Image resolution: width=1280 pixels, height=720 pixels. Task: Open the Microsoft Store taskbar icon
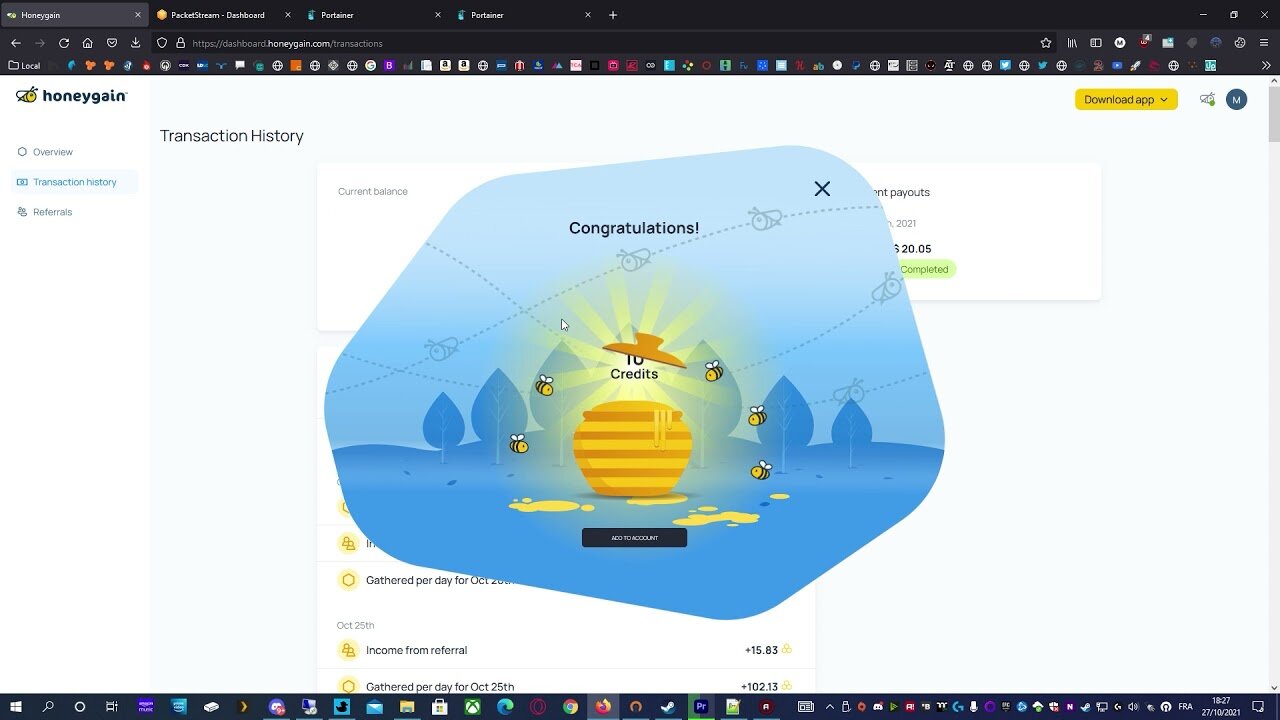coord(439,707)
